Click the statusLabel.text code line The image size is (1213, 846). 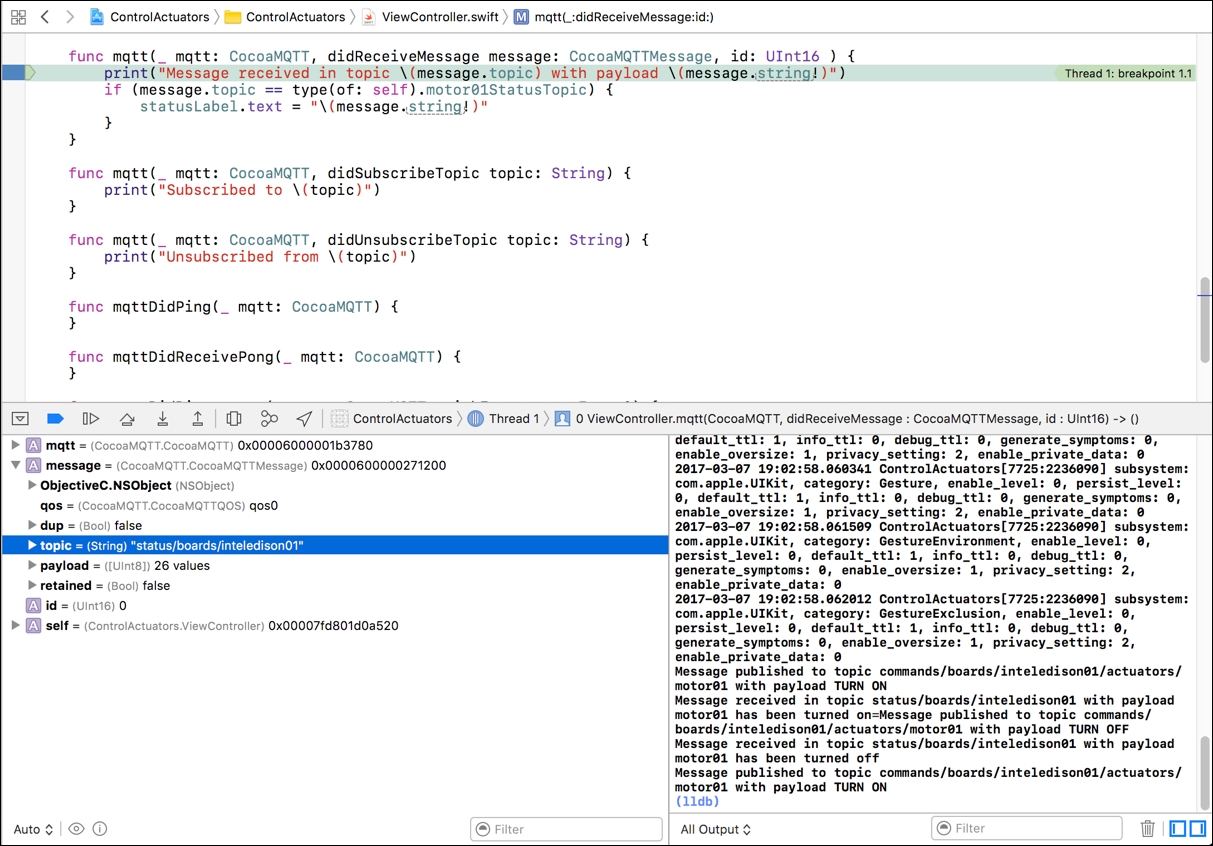[314, 106]
